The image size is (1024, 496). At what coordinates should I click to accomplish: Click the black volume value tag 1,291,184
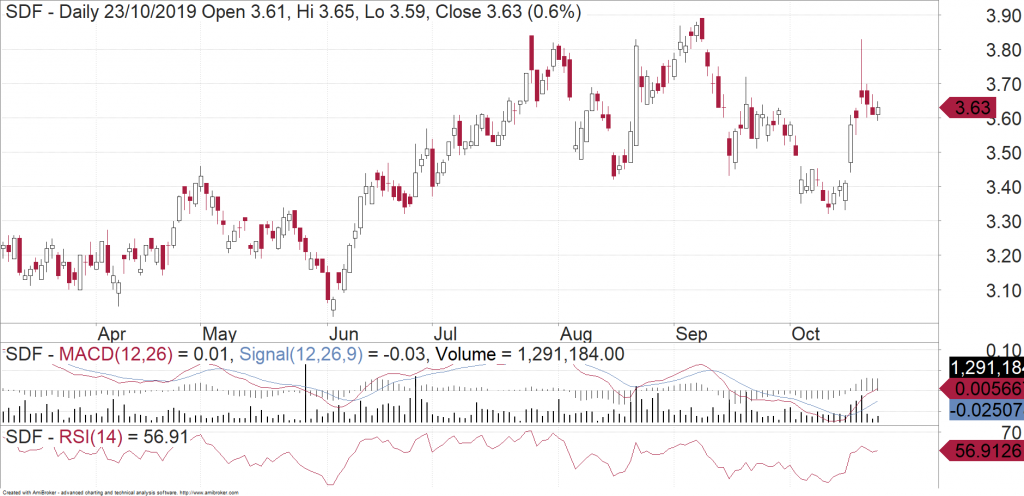tap(983, 369)
